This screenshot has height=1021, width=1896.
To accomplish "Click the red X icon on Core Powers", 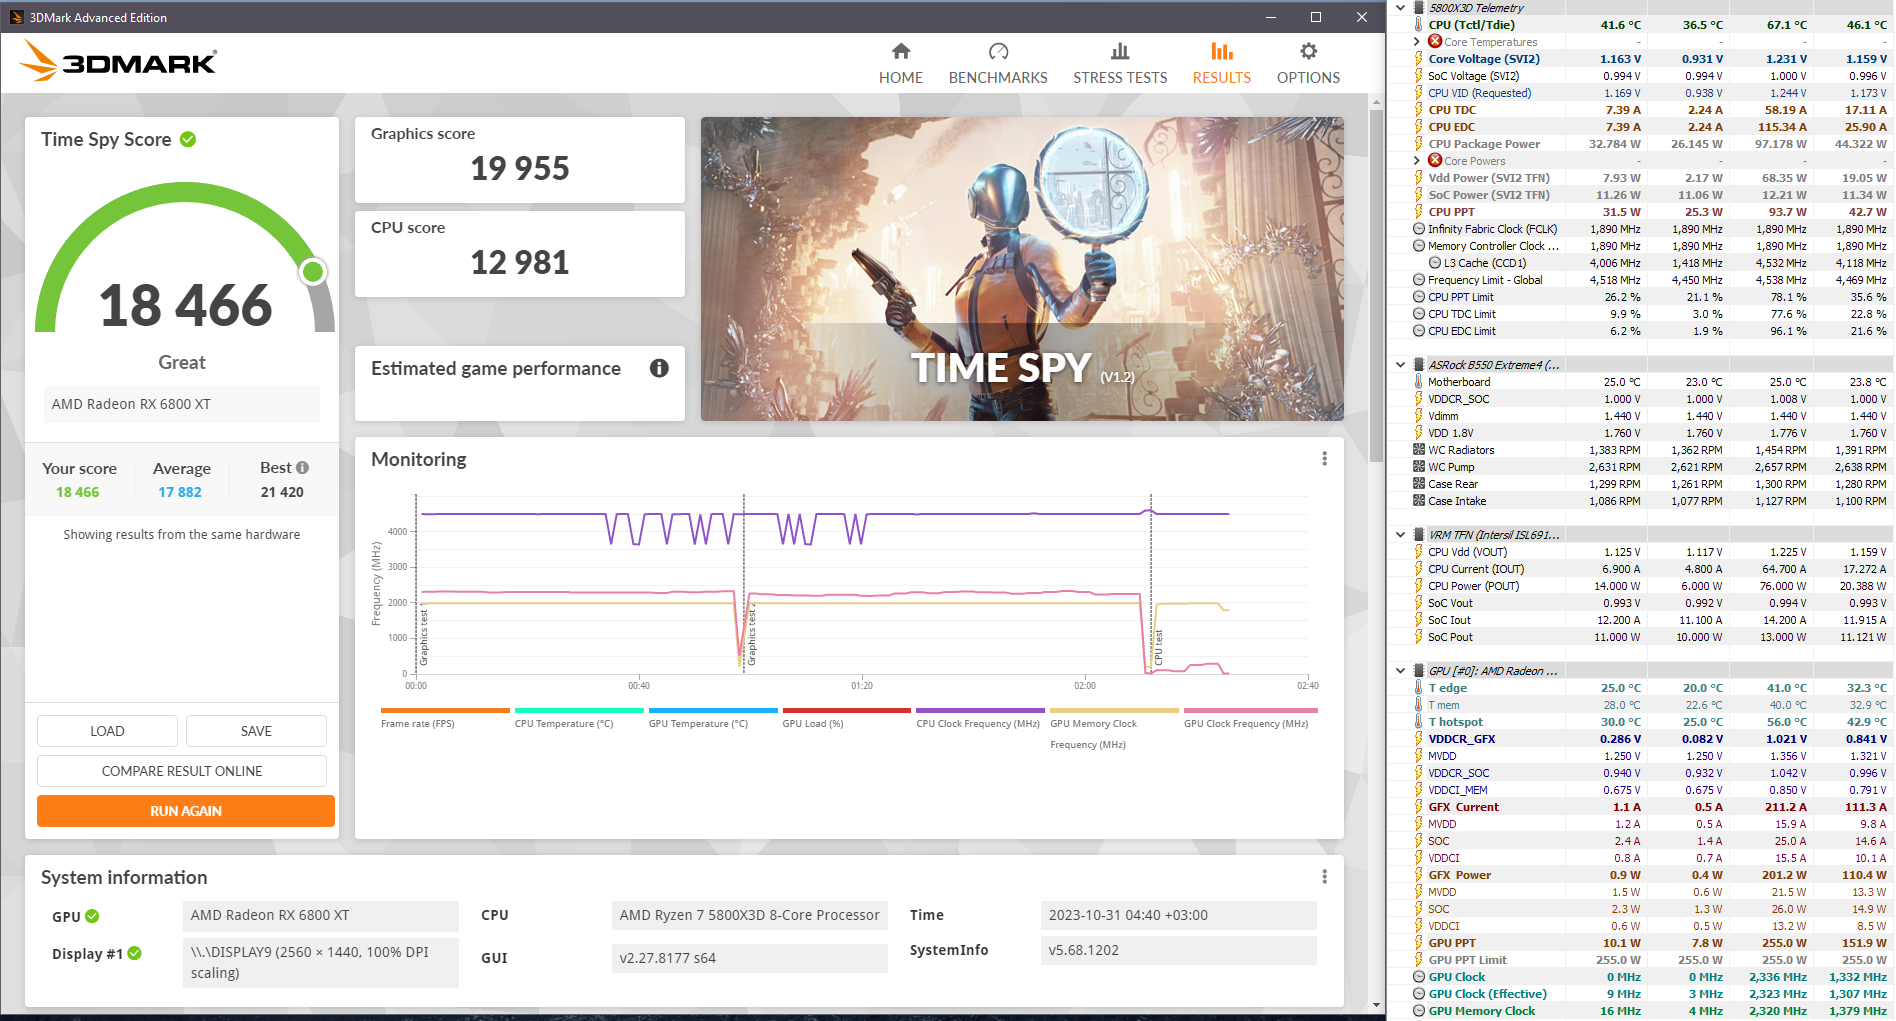I will tap(1435, 161).
